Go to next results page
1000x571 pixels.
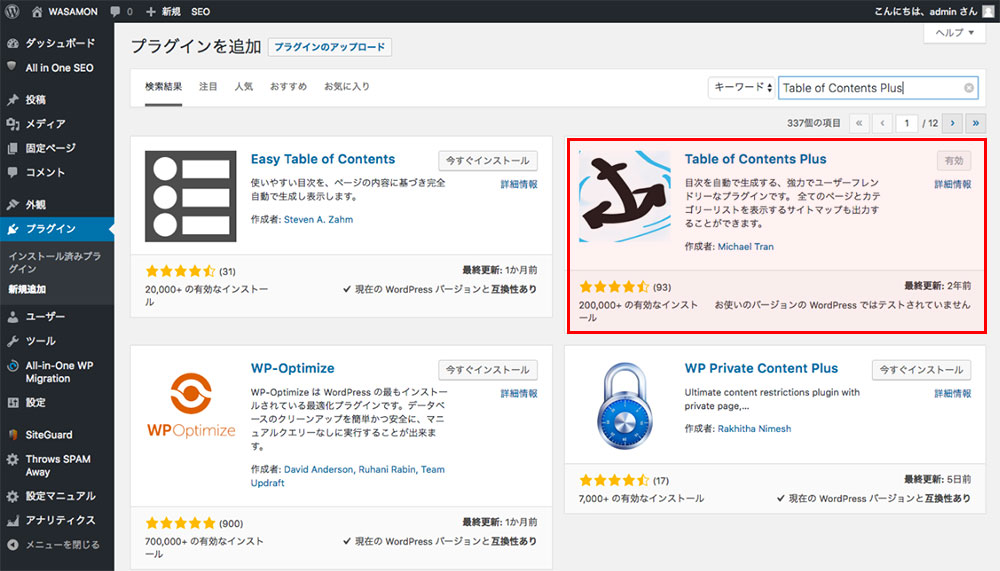tap(952, 123)
